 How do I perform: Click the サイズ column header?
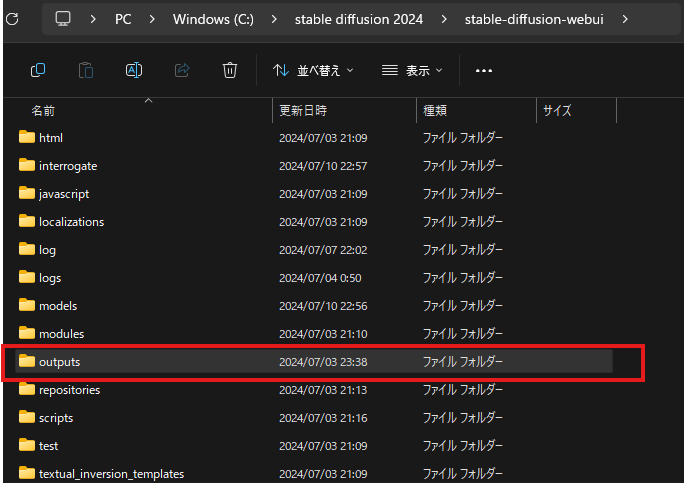click(556, 111)
